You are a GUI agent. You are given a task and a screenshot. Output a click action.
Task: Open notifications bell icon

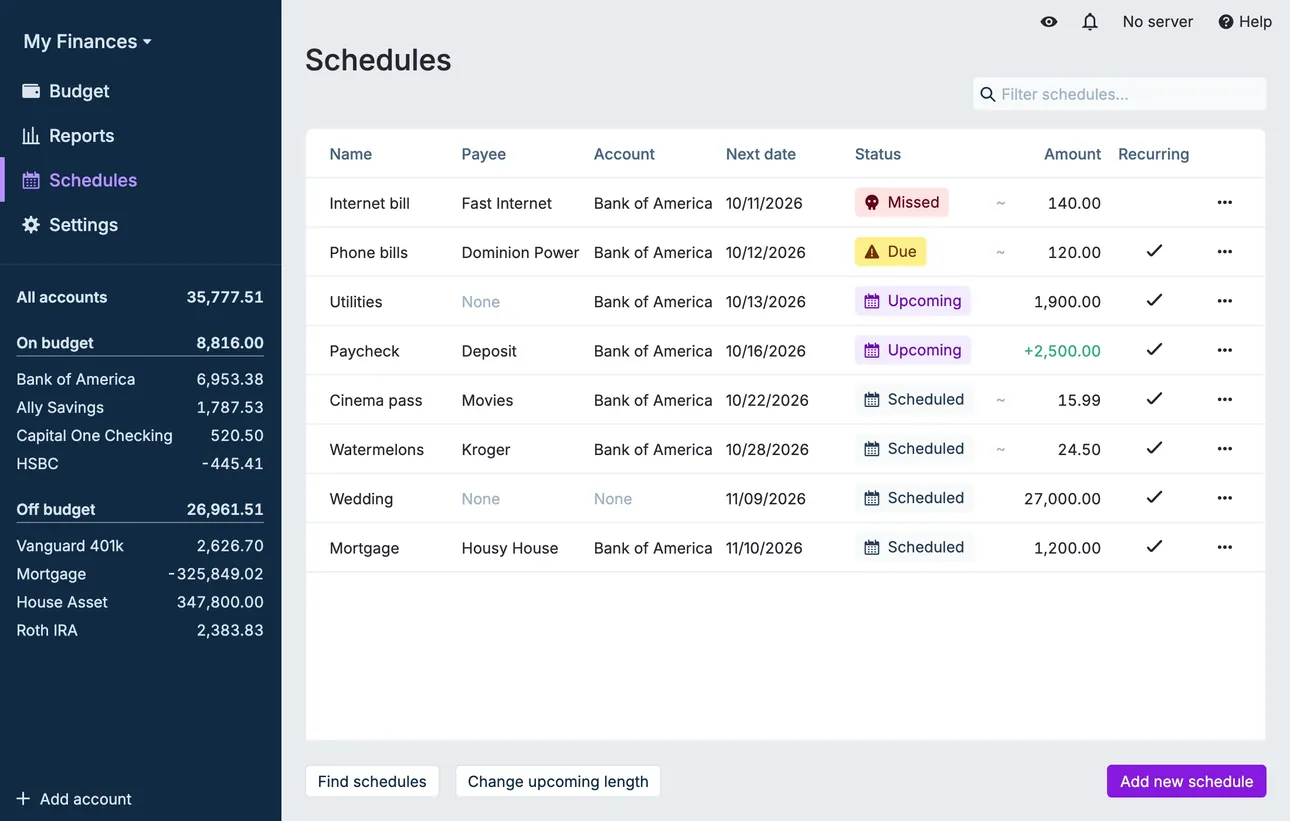pos(1090,22)
